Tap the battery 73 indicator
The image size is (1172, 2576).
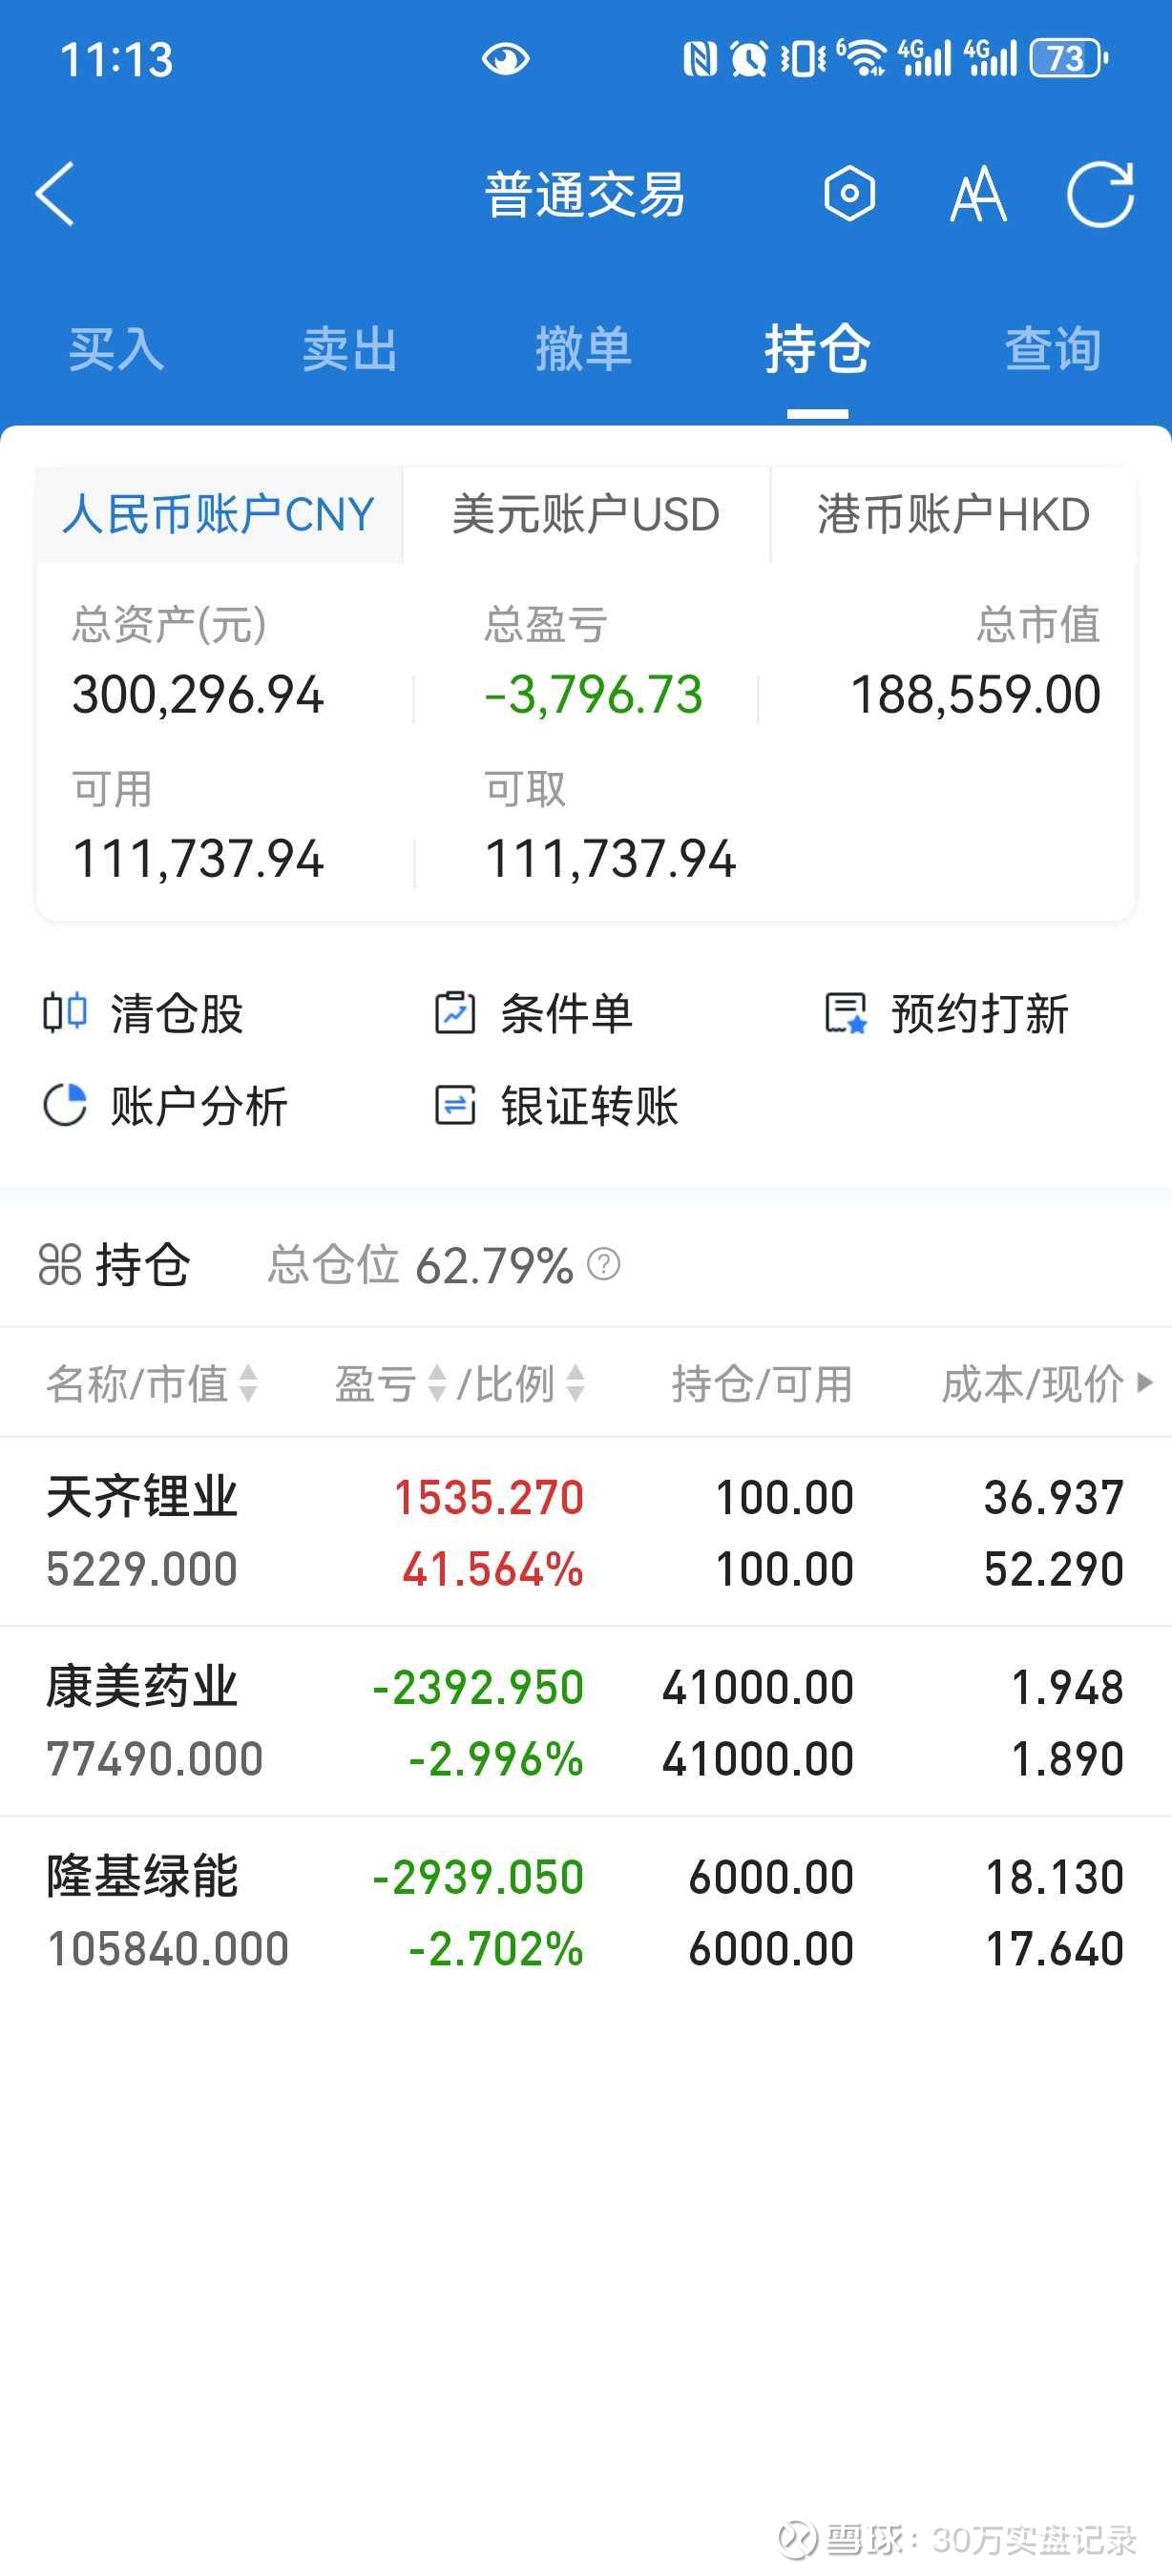1069,59
